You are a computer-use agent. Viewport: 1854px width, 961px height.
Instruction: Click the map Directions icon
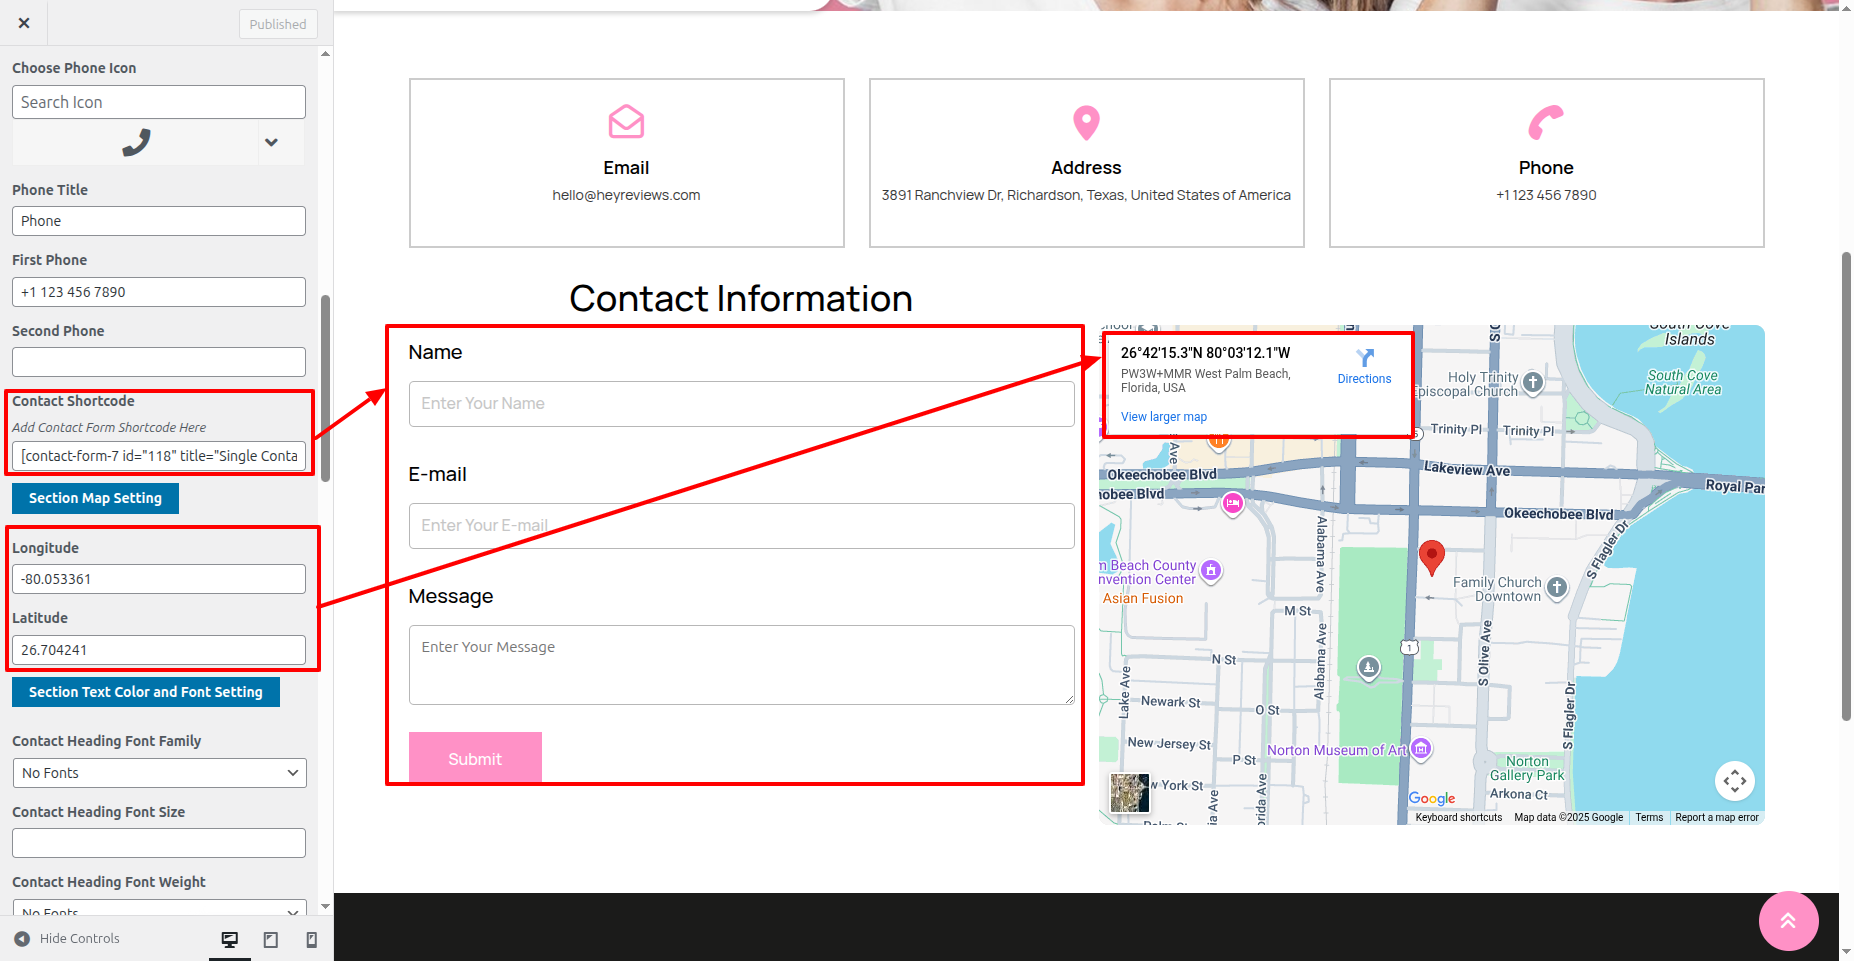(x=1365, y=358)
